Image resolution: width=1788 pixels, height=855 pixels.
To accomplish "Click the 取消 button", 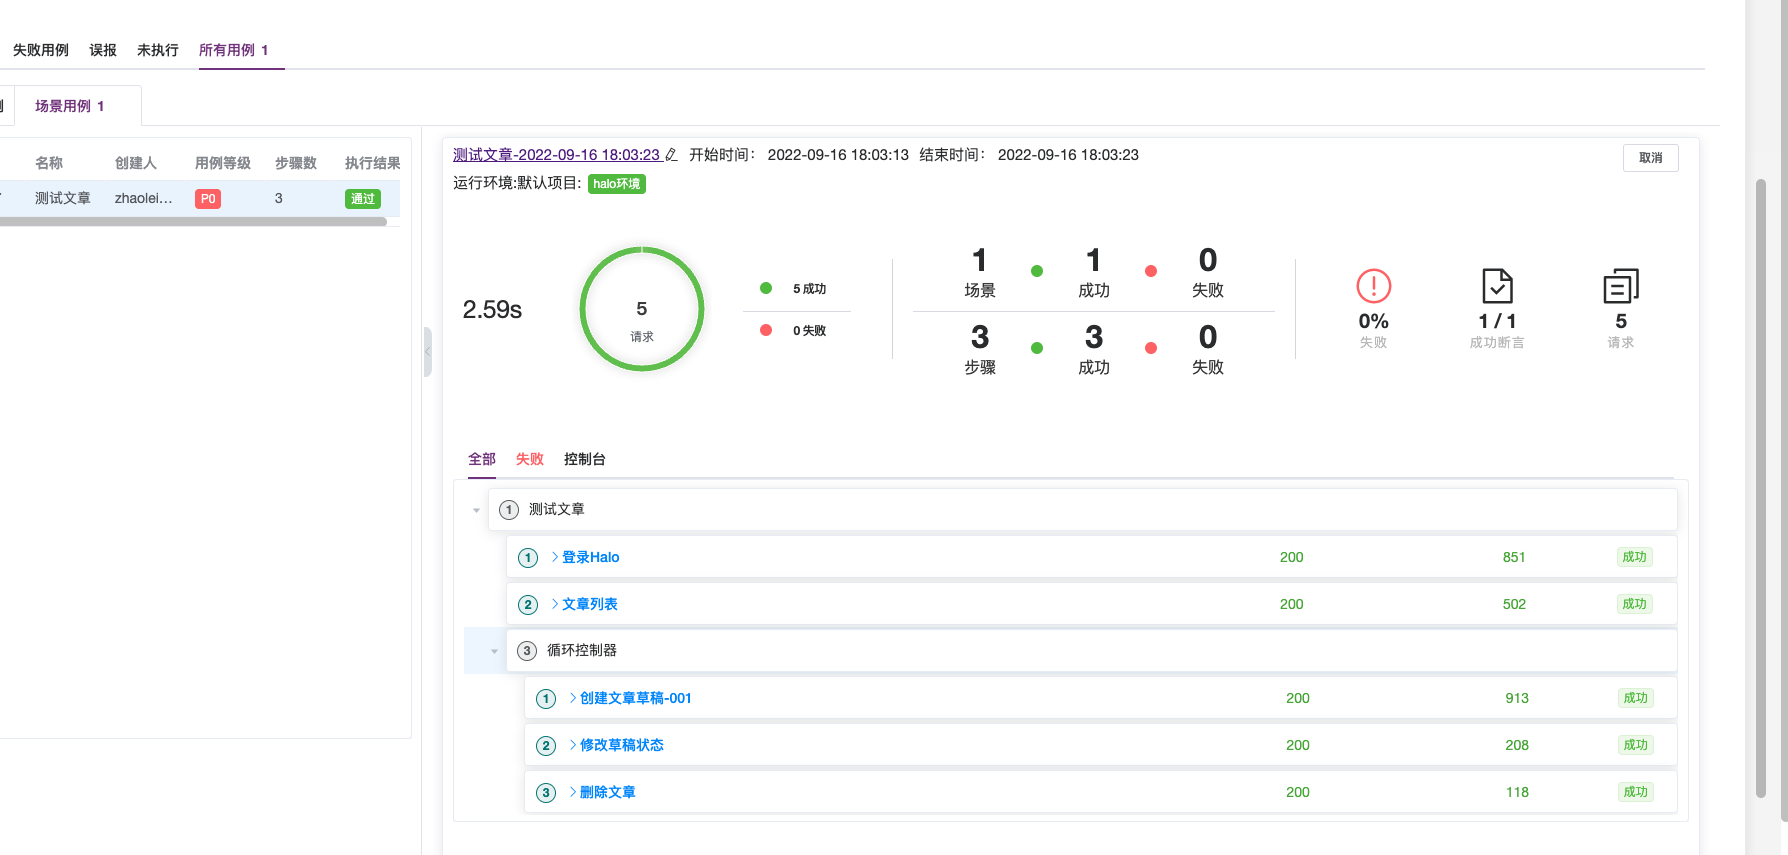I will coord(1651,158).
